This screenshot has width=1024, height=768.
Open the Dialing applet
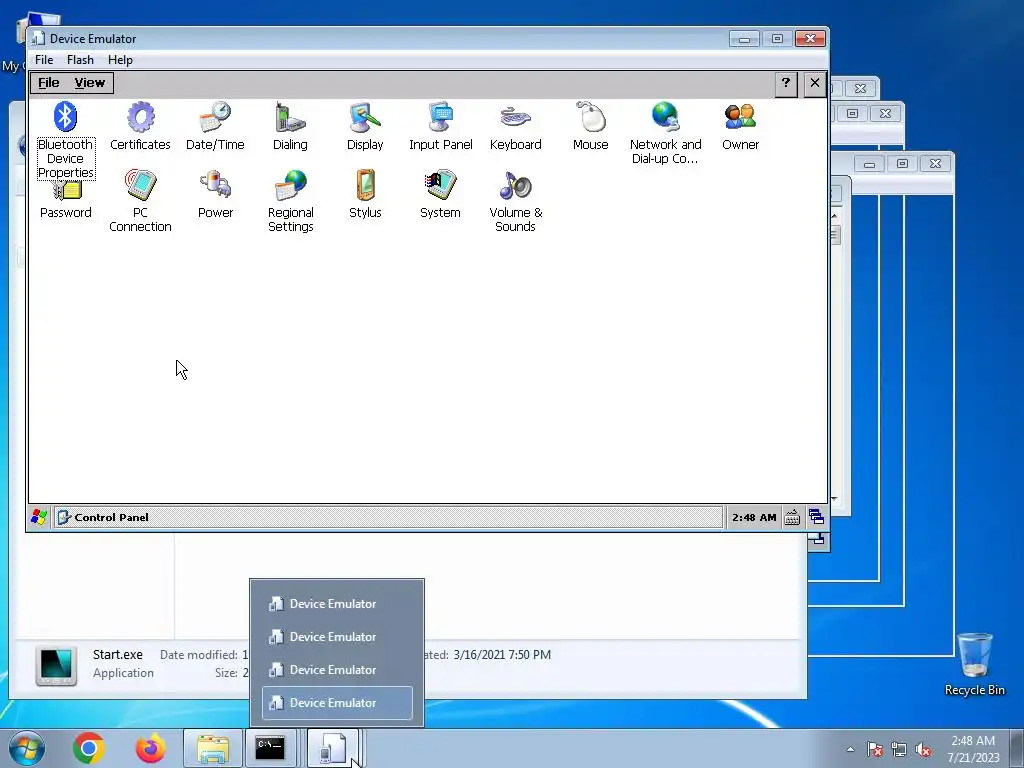(x=290, y=127)
